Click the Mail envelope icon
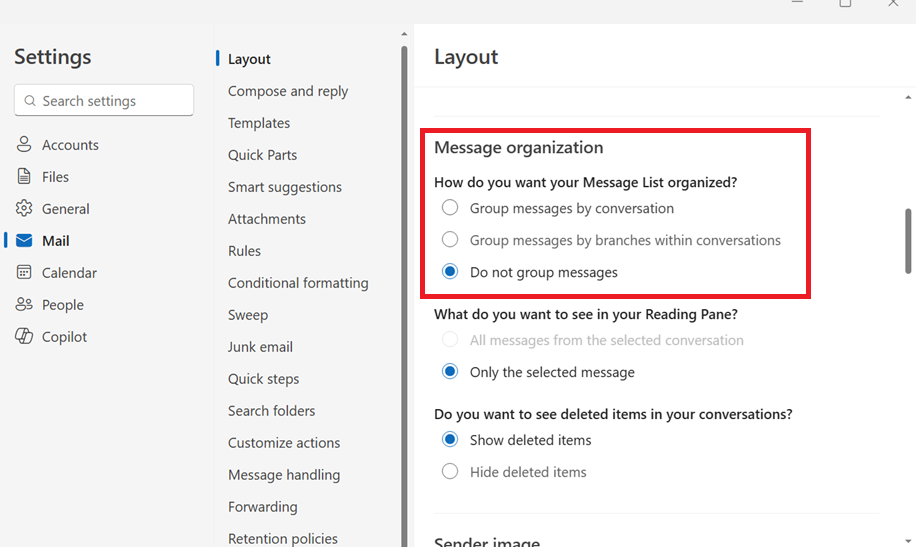 (24, 240)
